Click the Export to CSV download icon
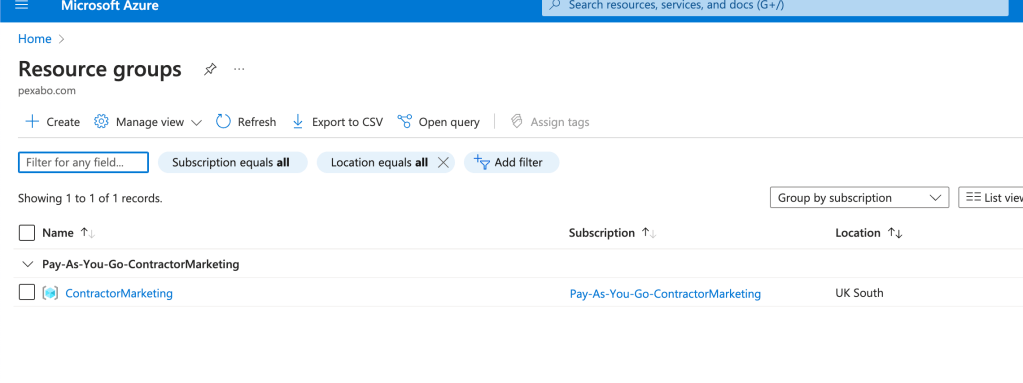The image size is (1023, 383). tap(298, 122)
